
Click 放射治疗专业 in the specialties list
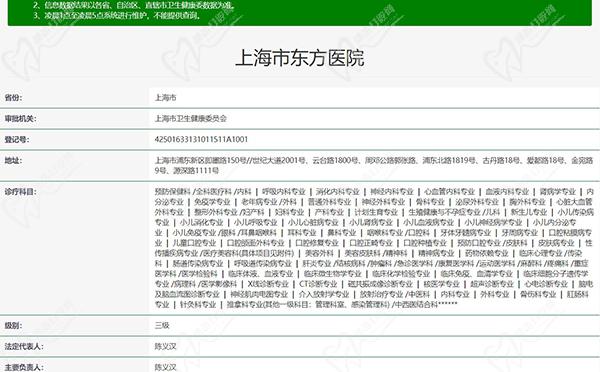(382, 295)
